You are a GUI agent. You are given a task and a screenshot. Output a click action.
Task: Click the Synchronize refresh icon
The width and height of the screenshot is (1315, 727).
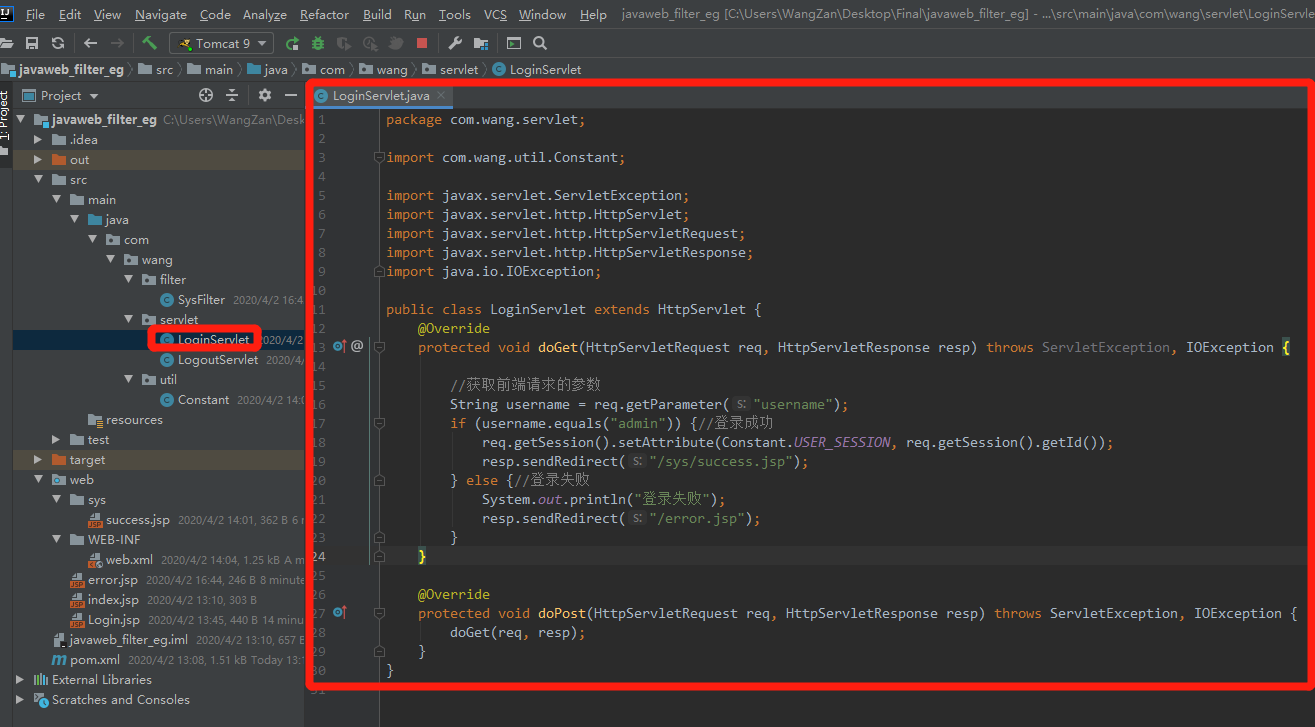[x=58, y=43]
